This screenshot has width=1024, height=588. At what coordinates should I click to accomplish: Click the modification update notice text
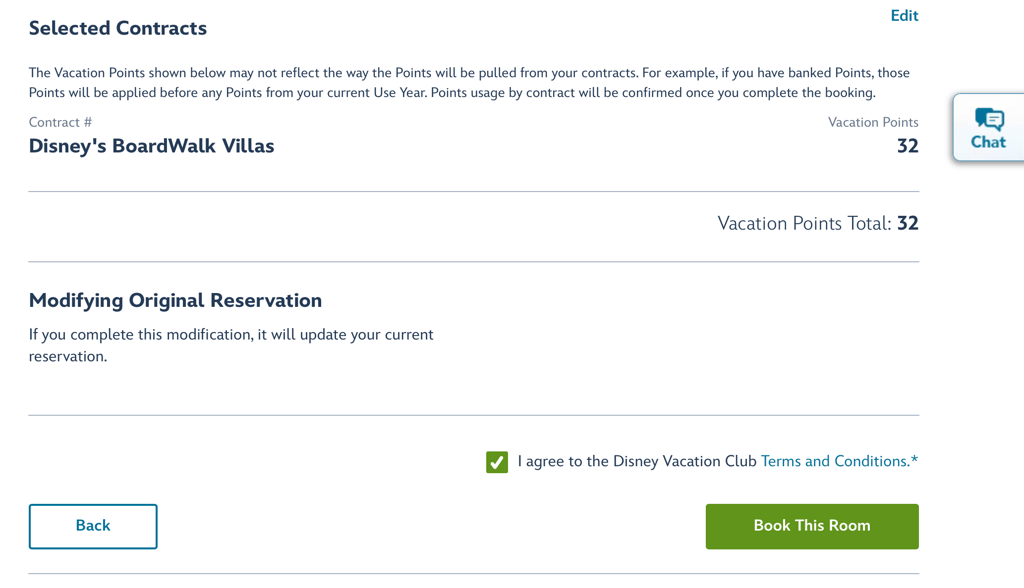231,345
